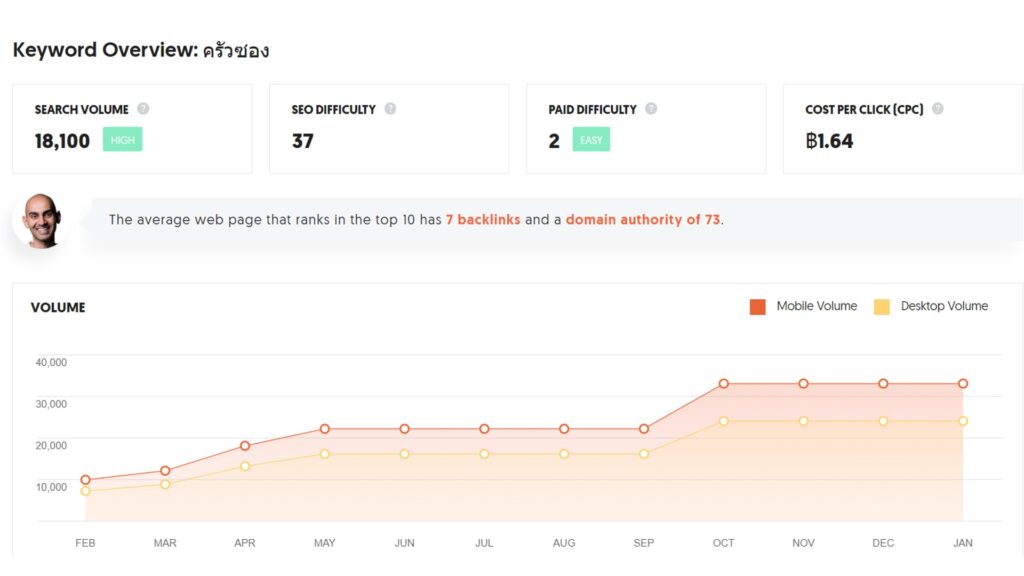Toggle the Desktop Volume legend label
The height and width of the screenshot is (576, 1024).
[x=944, y=306]
